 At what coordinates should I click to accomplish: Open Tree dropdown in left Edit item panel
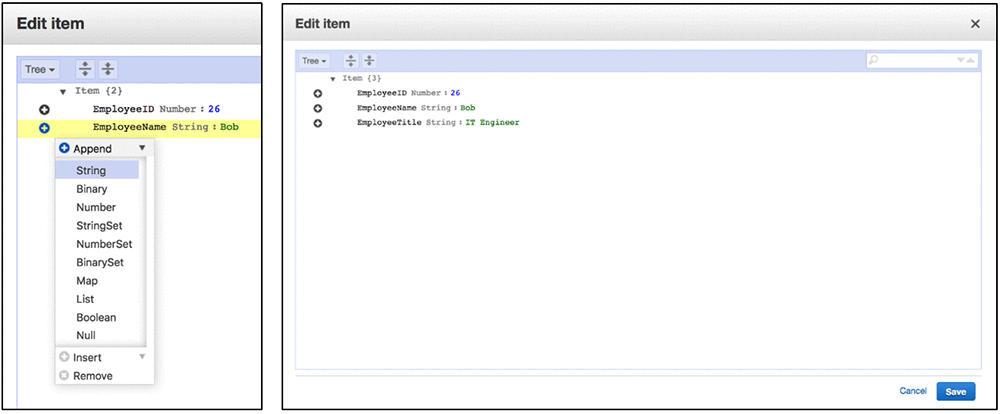[41, 69]
